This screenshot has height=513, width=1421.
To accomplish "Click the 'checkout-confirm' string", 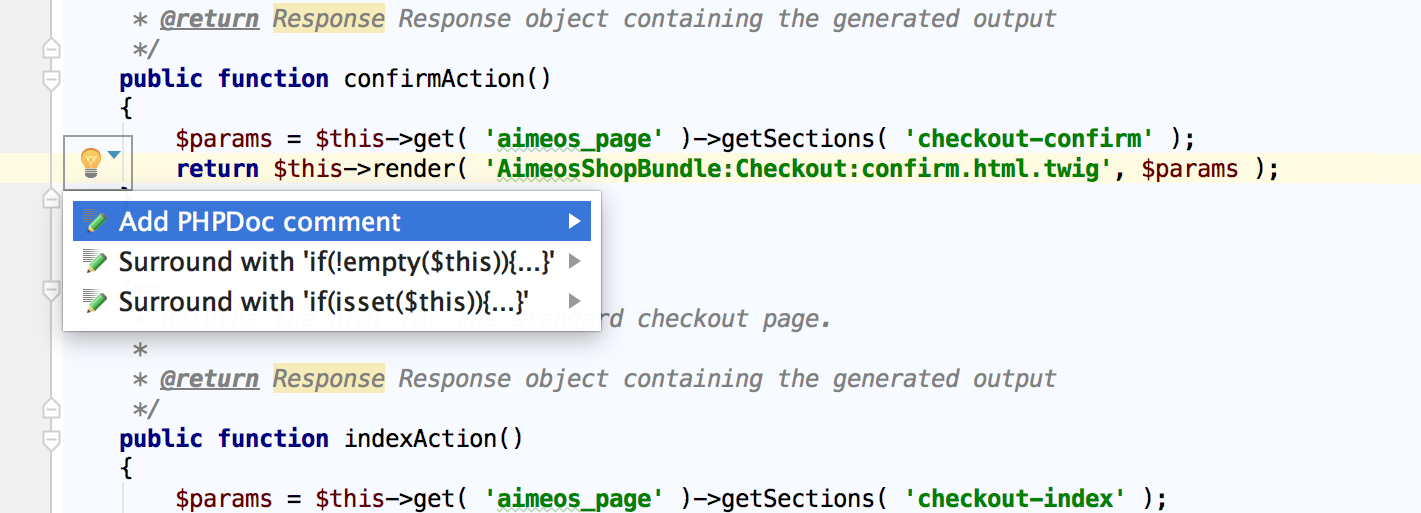I will (x=1029, y=139).
